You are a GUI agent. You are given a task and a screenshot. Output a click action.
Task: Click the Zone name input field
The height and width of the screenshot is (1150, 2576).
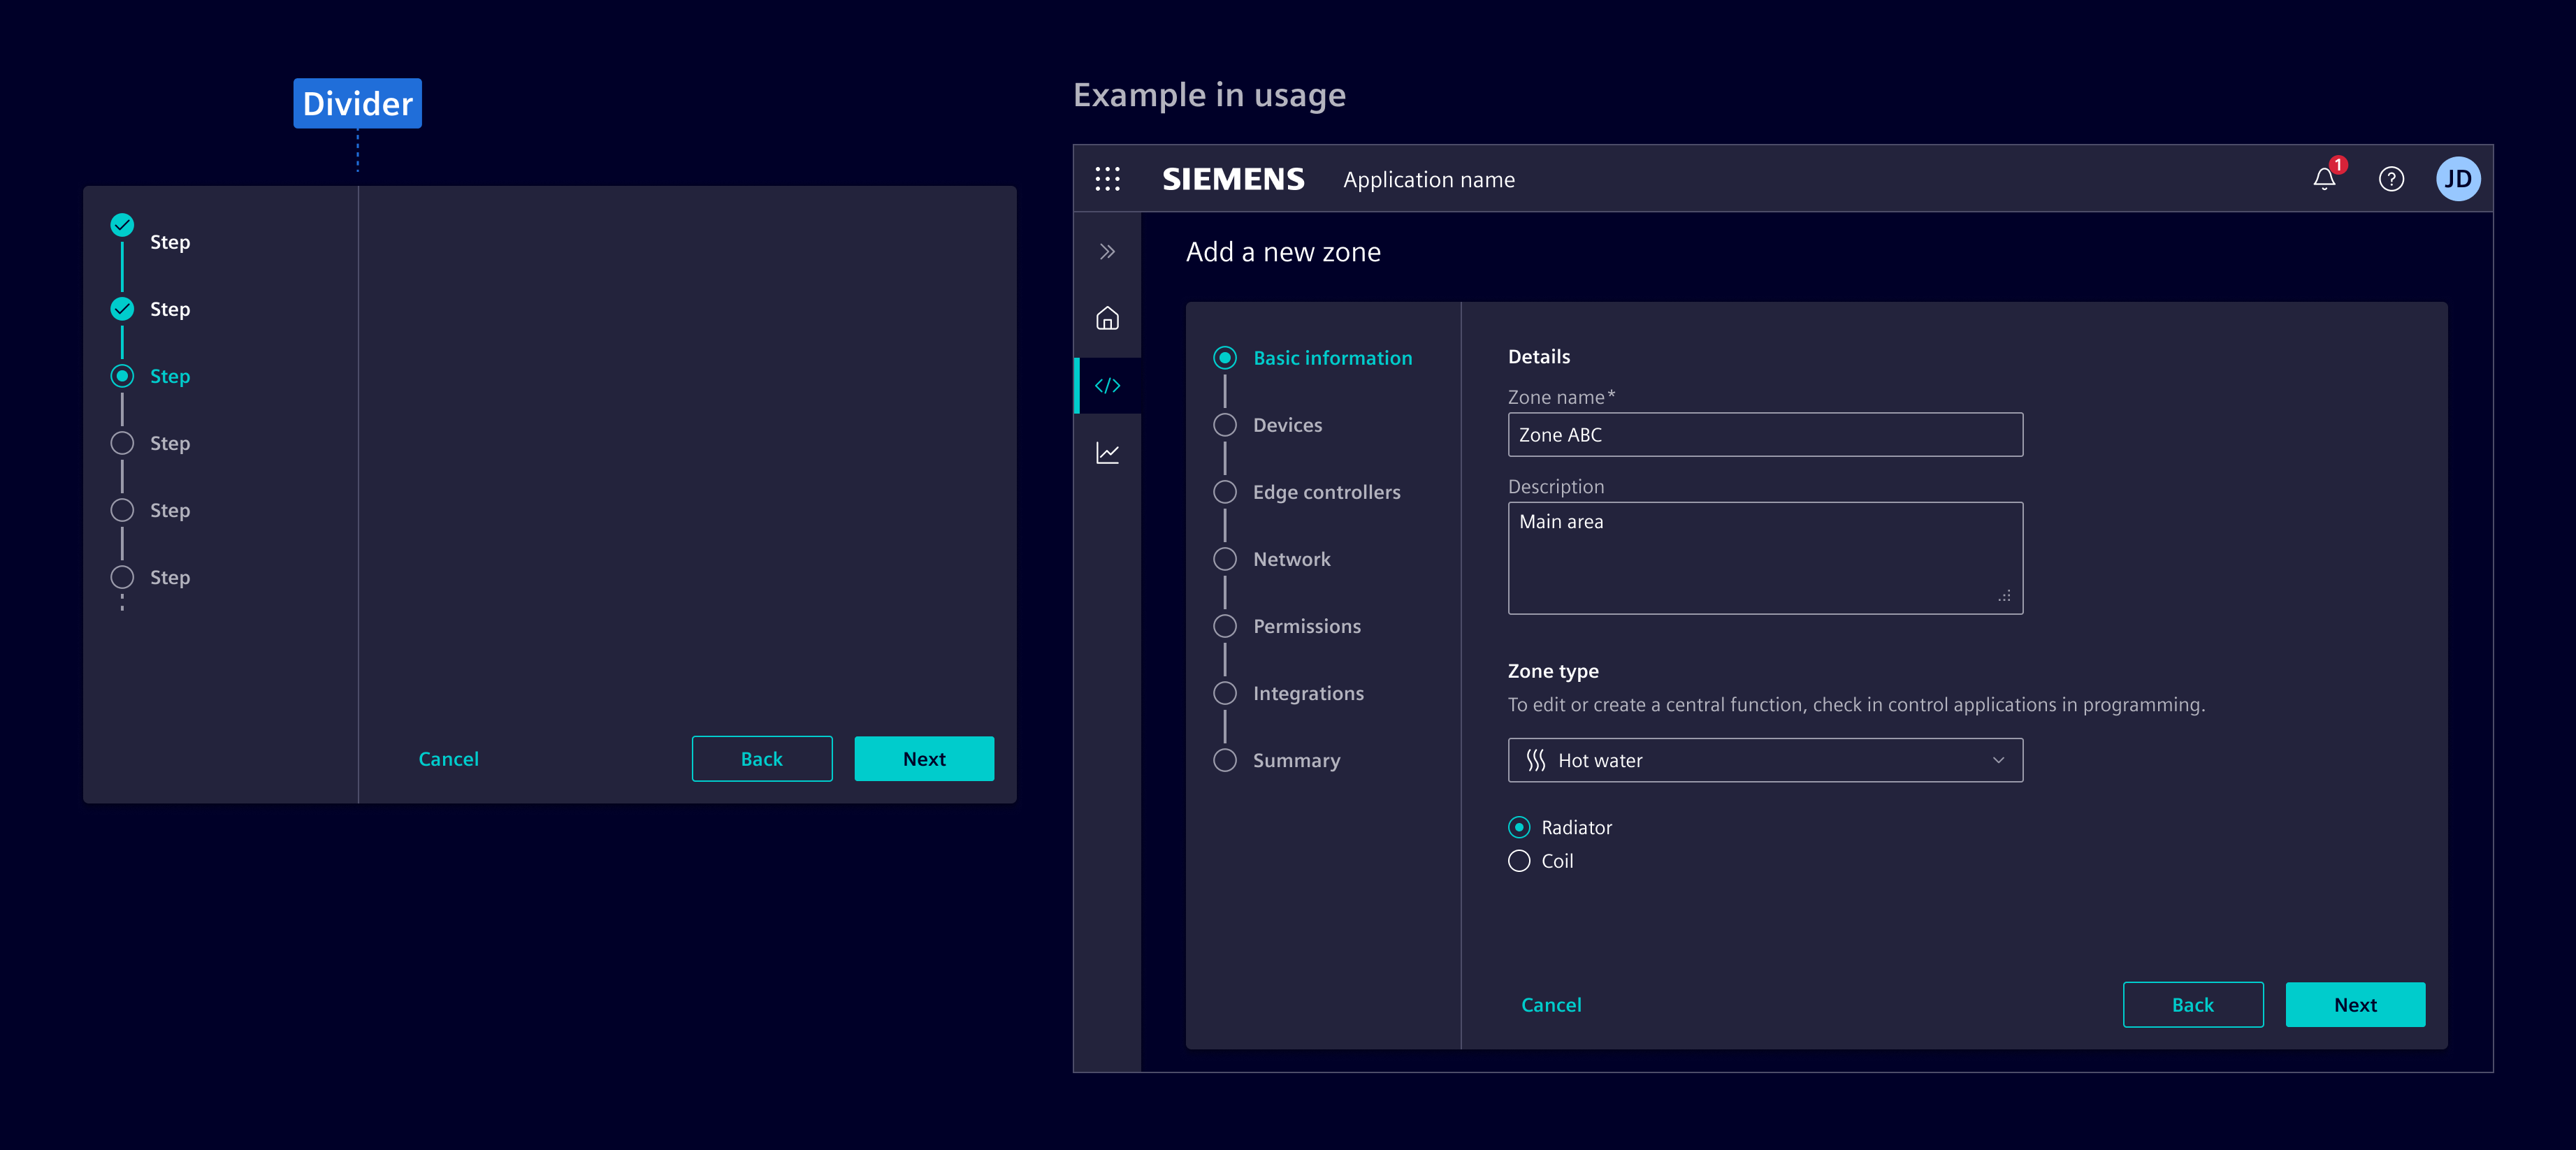pos(1764,435)
